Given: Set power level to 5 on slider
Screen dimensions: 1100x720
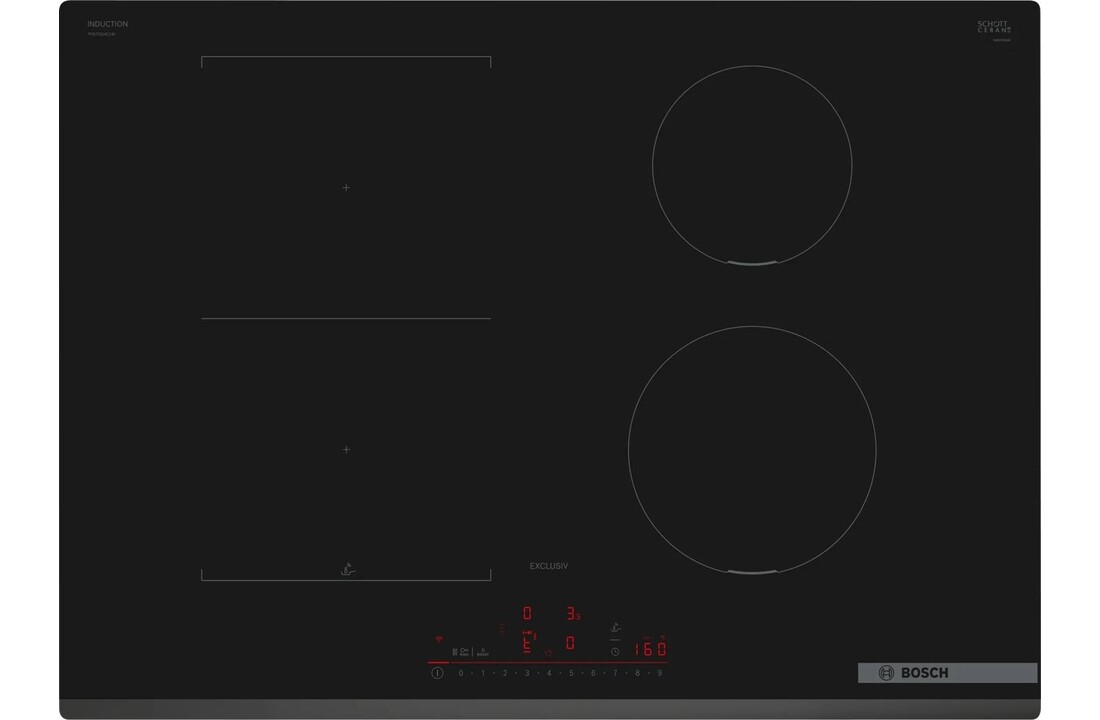Looking at the screenshot, I should [x=571, y=673].
